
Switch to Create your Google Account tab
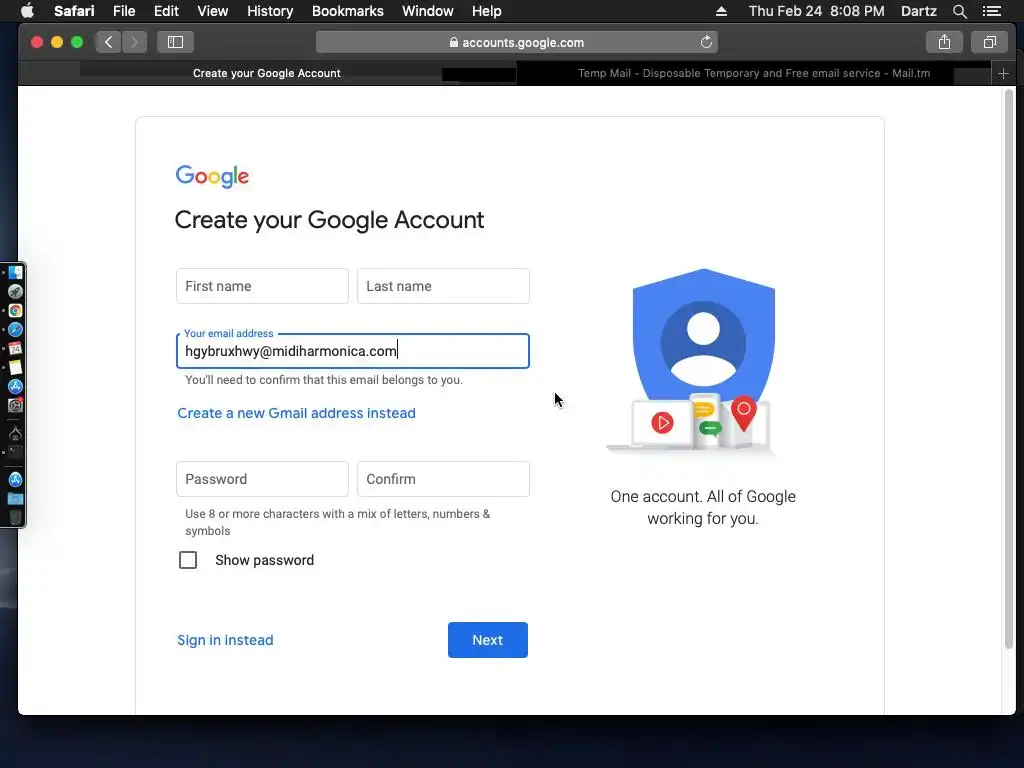(266, 73)
